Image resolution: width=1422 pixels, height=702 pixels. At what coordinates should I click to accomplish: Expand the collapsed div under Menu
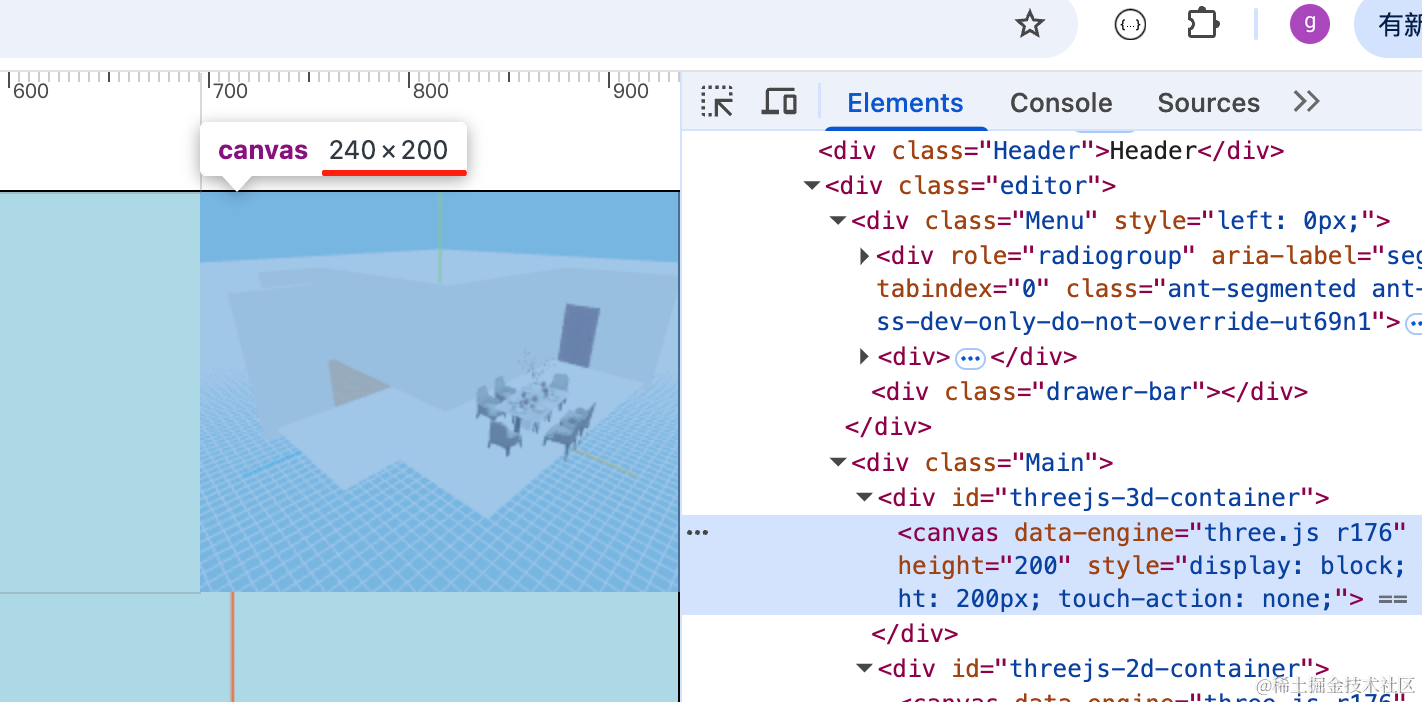pos(864,357)
